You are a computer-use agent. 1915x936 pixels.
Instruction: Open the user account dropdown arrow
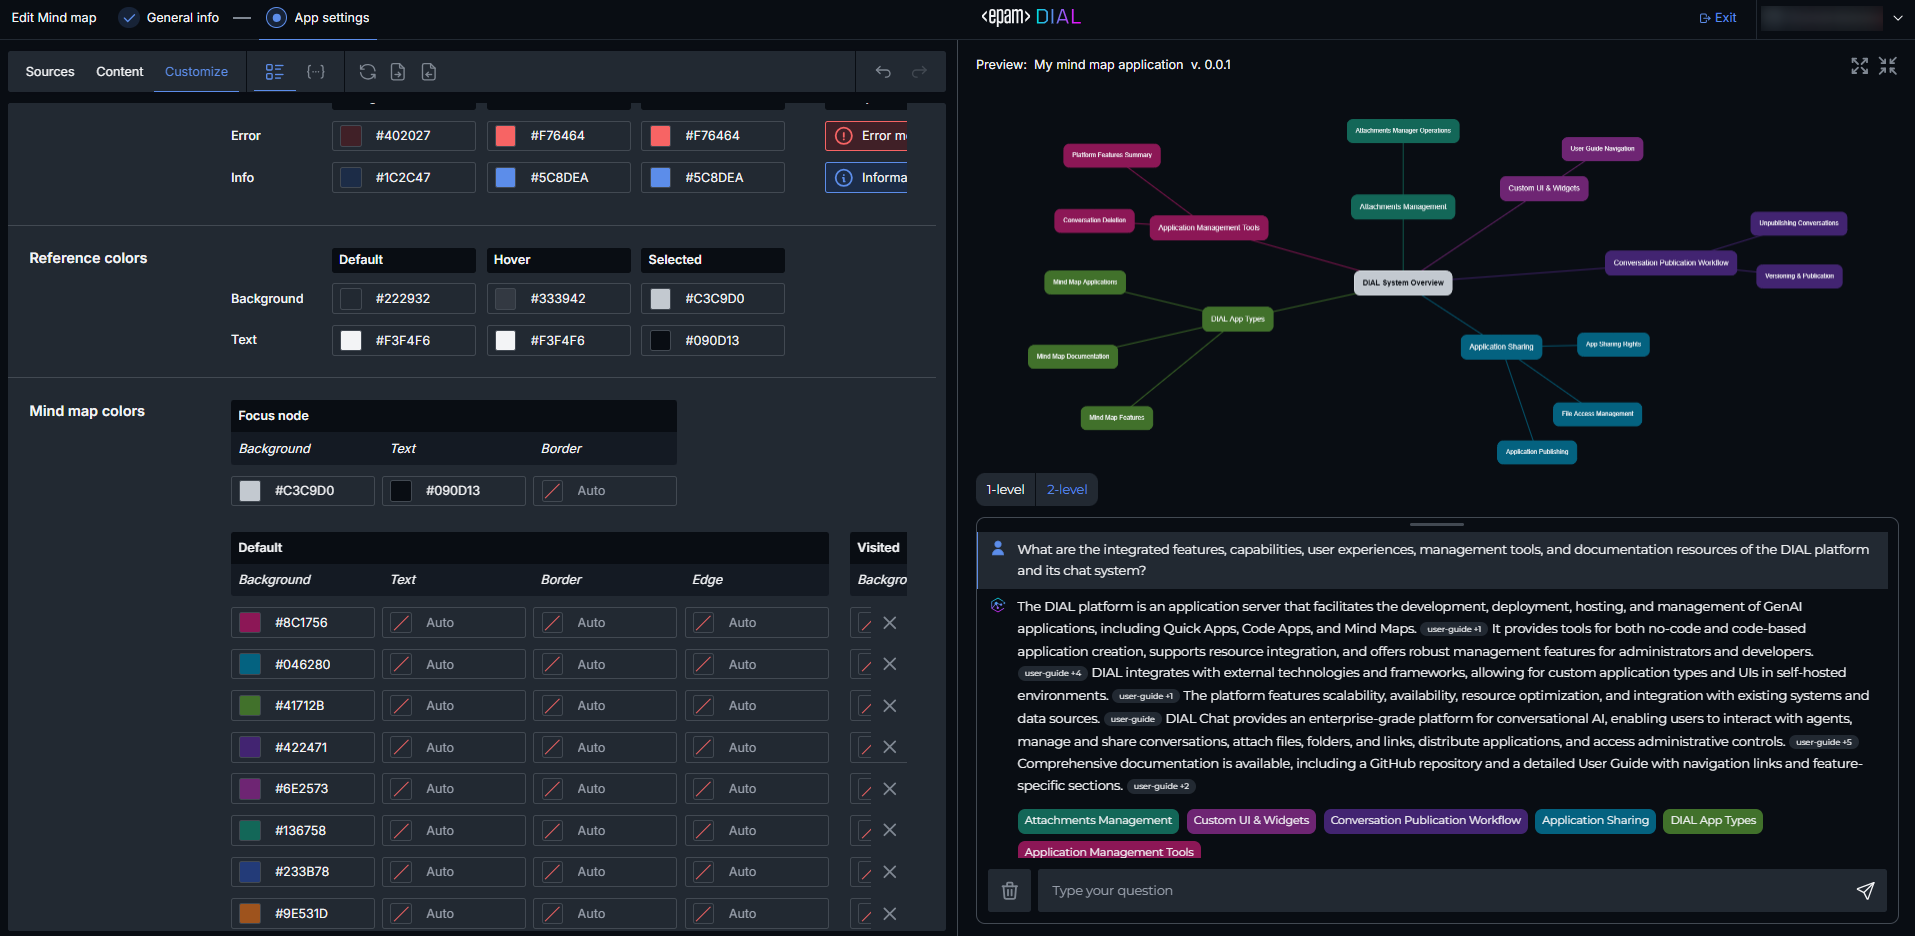[1897, 18]
